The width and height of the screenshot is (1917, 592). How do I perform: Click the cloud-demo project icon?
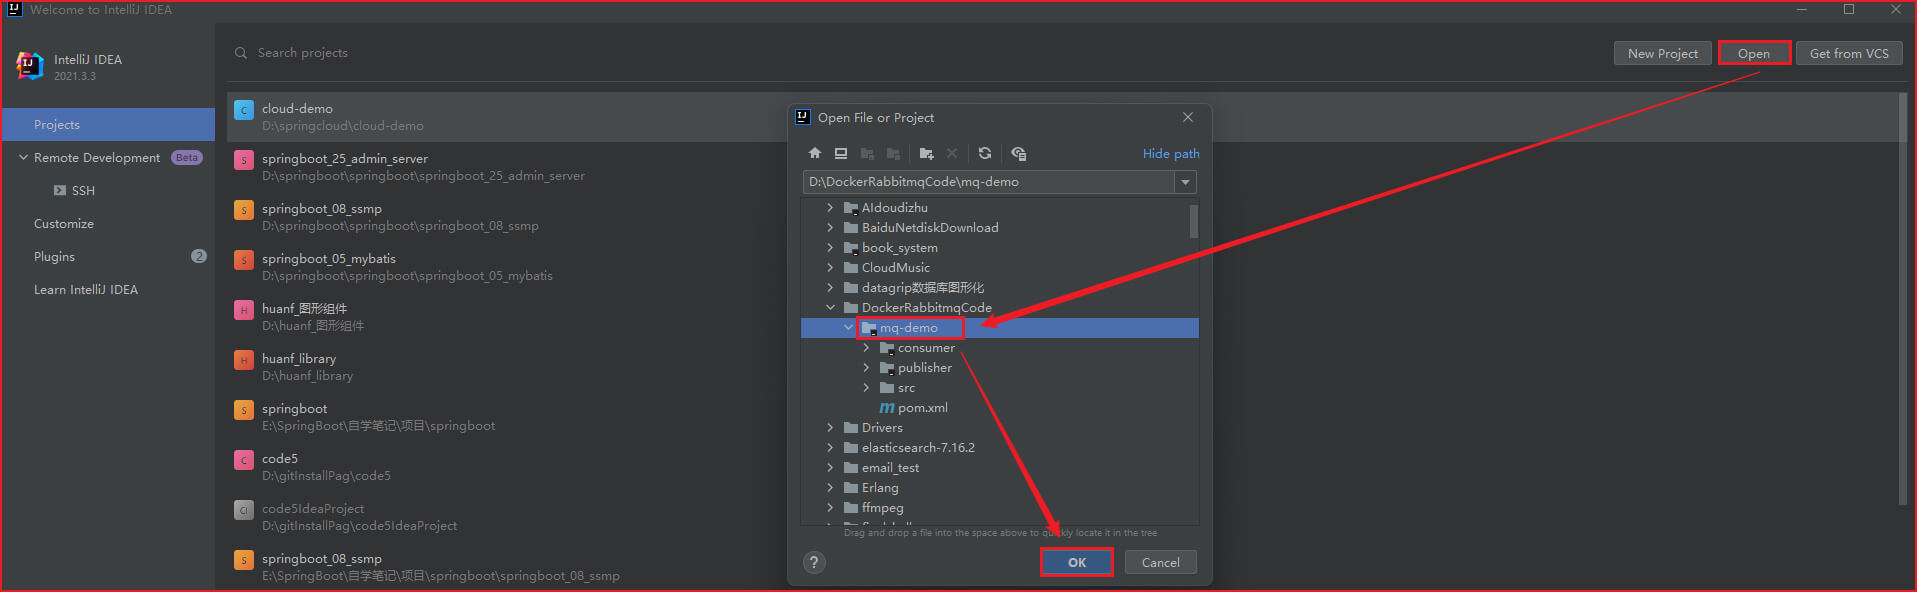[244, 110]
